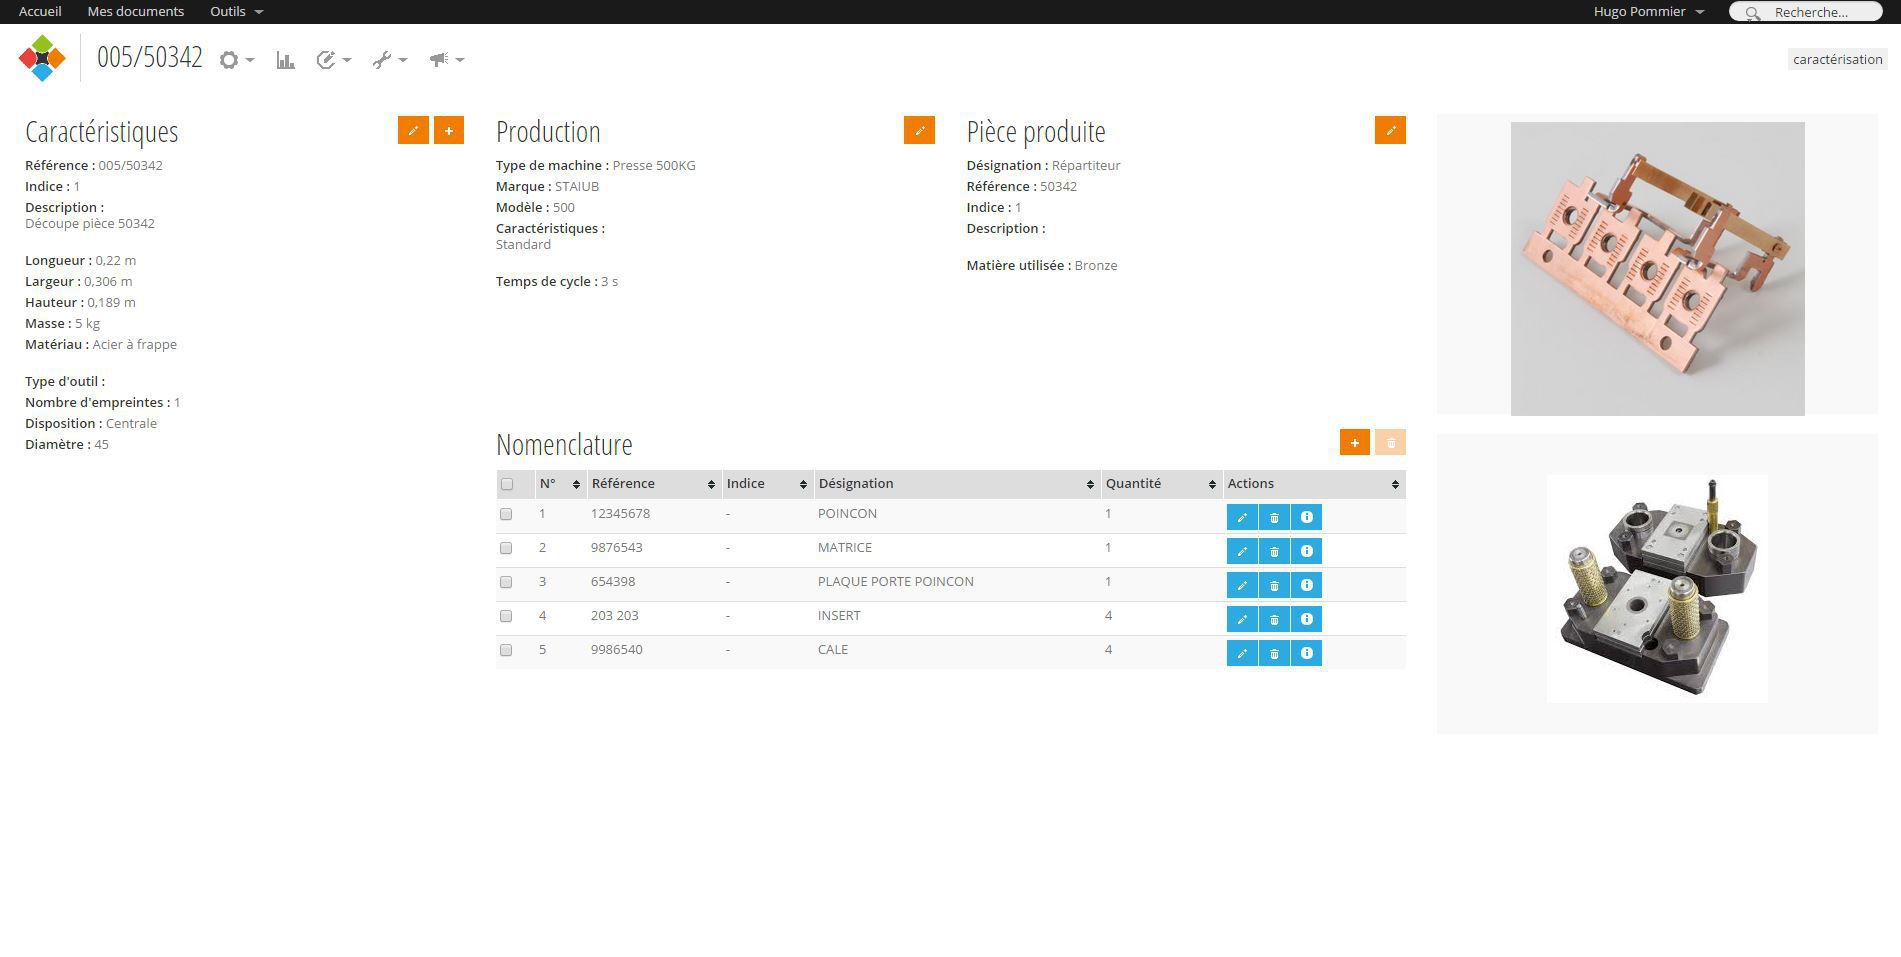Check the box for row 654398

[x=506, y=582]
